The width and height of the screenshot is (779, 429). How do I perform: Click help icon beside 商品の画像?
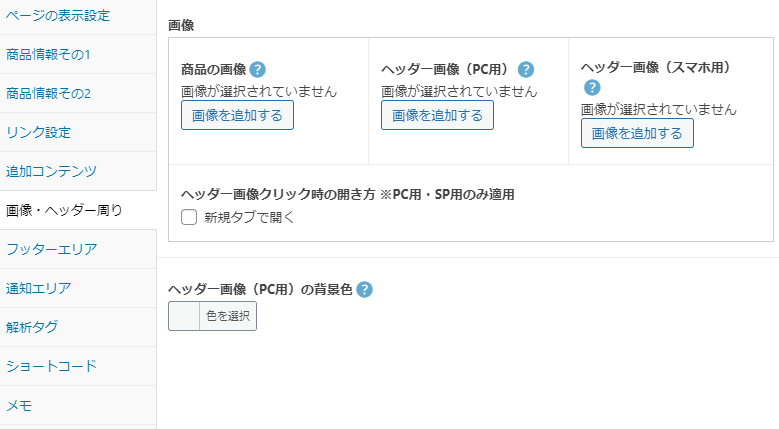(x=257, y=70)
